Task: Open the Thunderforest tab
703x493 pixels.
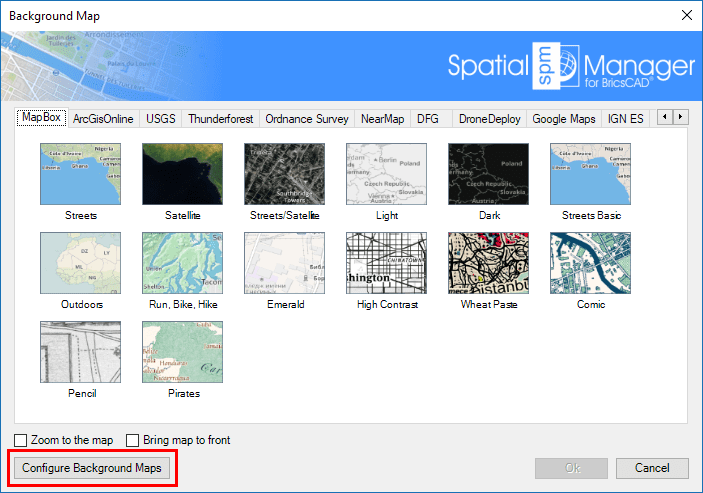Action: (x=221, y=119)
